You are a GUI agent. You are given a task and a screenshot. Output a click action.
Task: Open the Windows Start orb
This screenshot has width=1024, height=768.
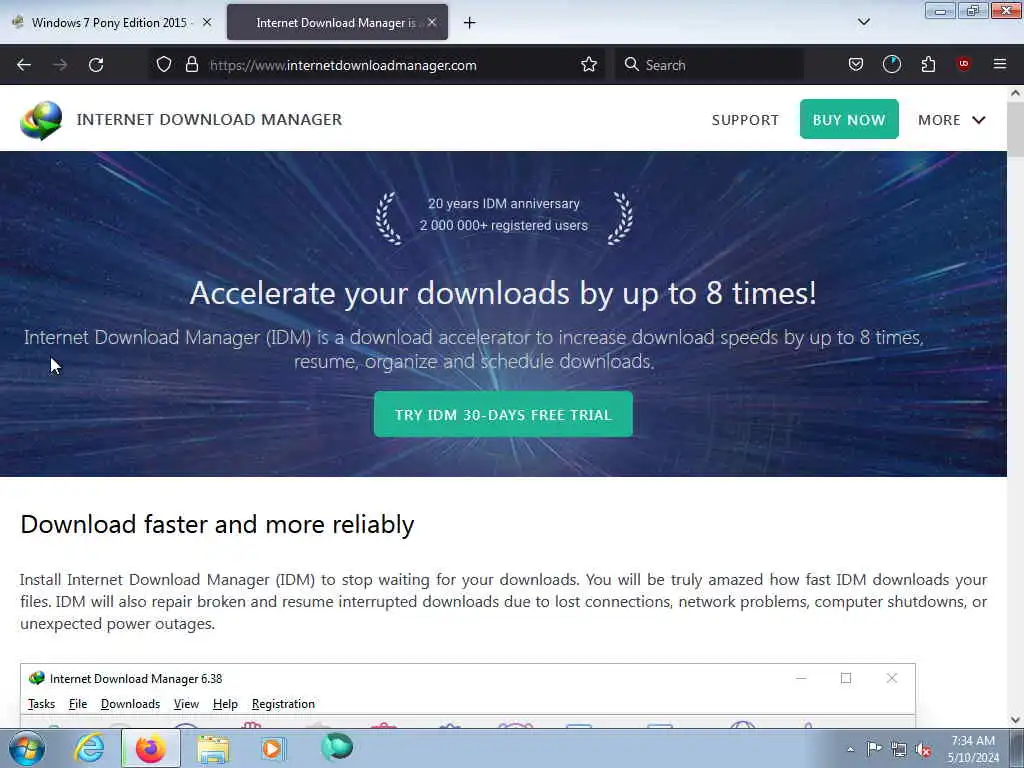(27, 748)
